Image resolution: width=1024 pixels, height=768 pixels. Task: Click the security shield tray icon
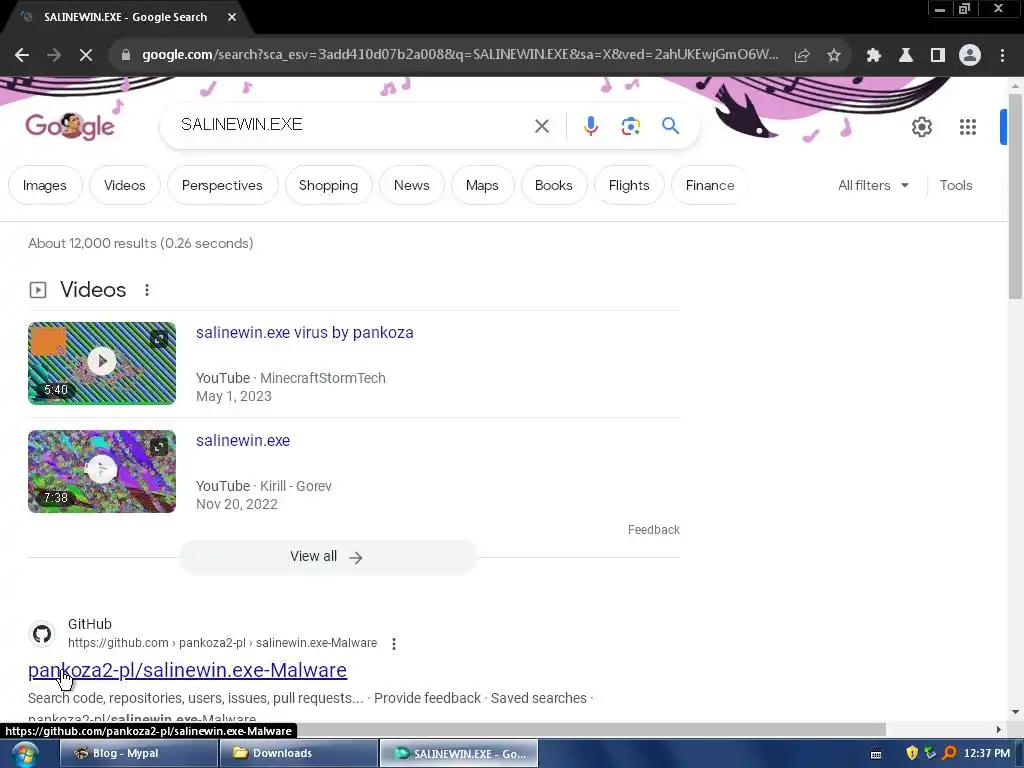[x=912, y=753]
